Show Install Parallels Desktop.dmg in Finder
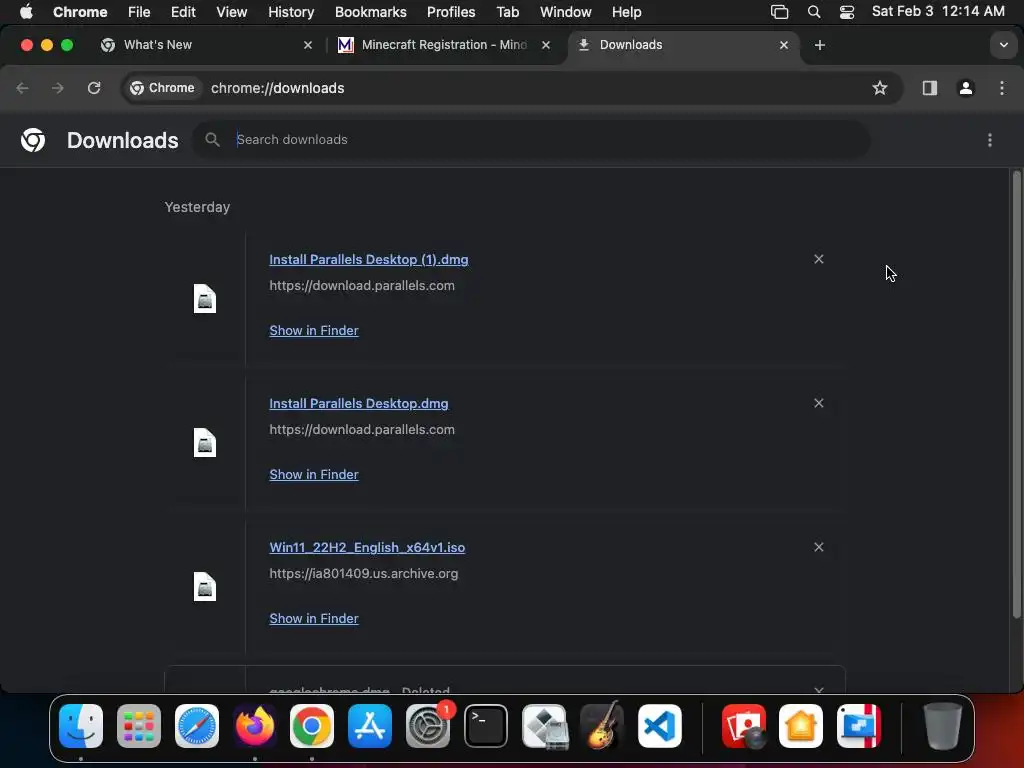Screen dimensions: 1024x768 (x=313, y=475)
